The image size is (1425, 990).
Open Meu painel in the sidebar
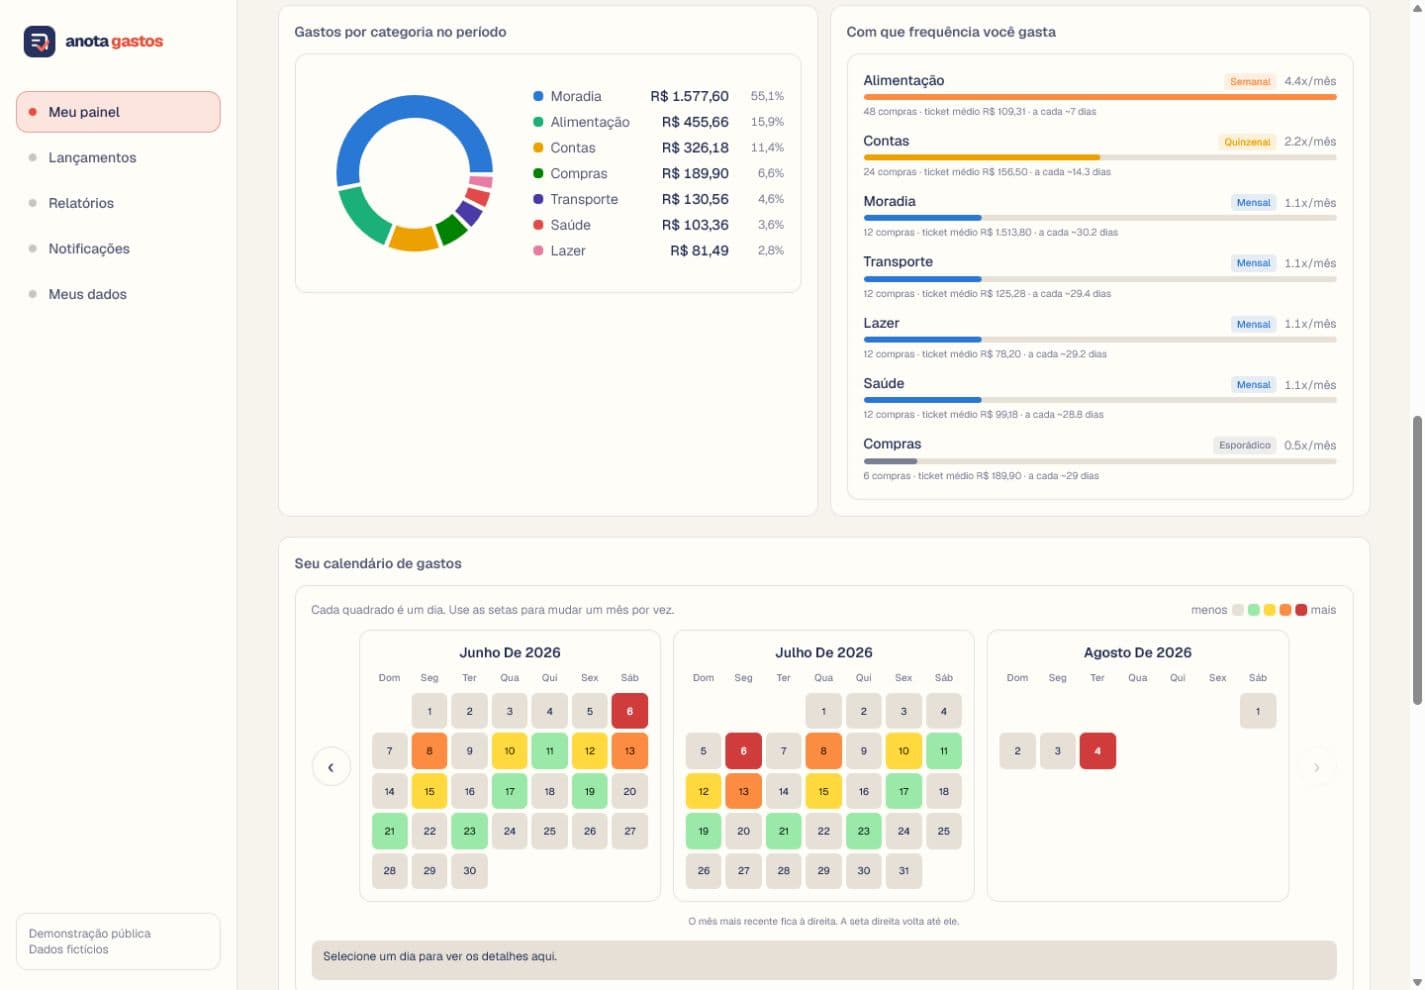click(118, 112)
